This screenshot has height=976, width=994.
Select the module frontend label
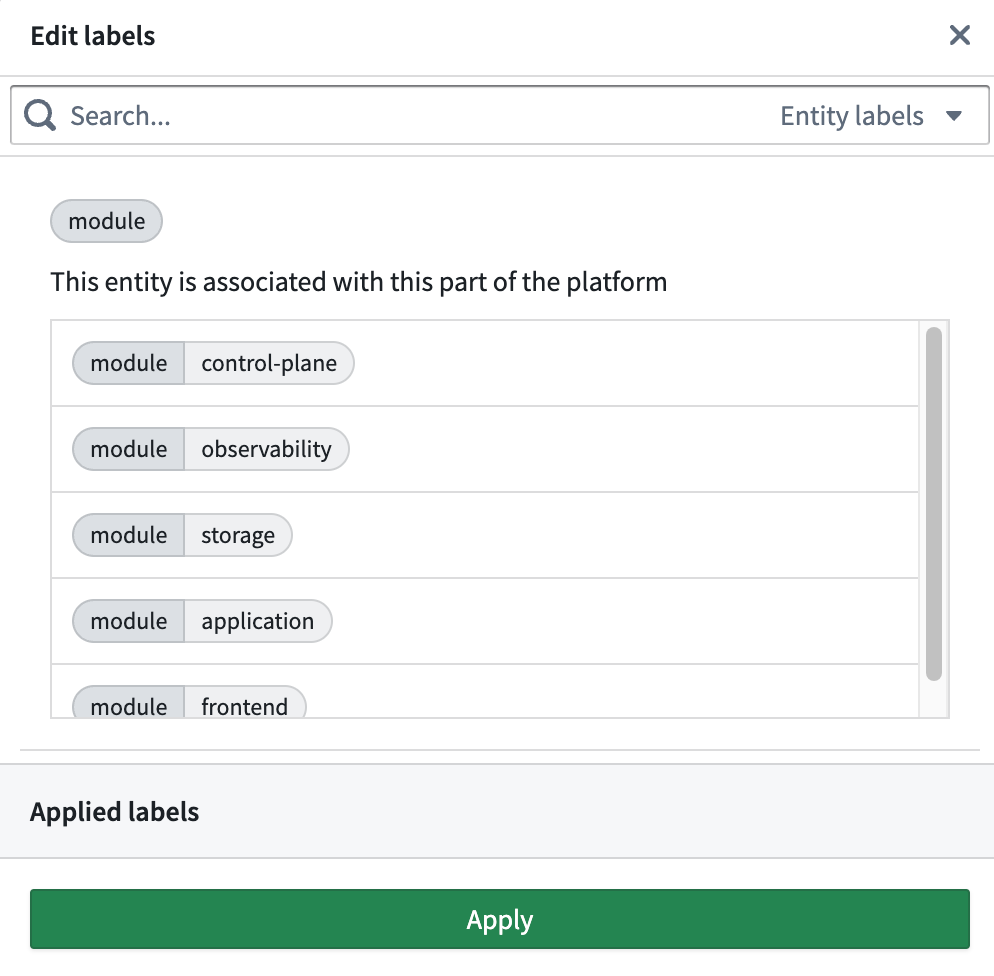pos(189,702)
